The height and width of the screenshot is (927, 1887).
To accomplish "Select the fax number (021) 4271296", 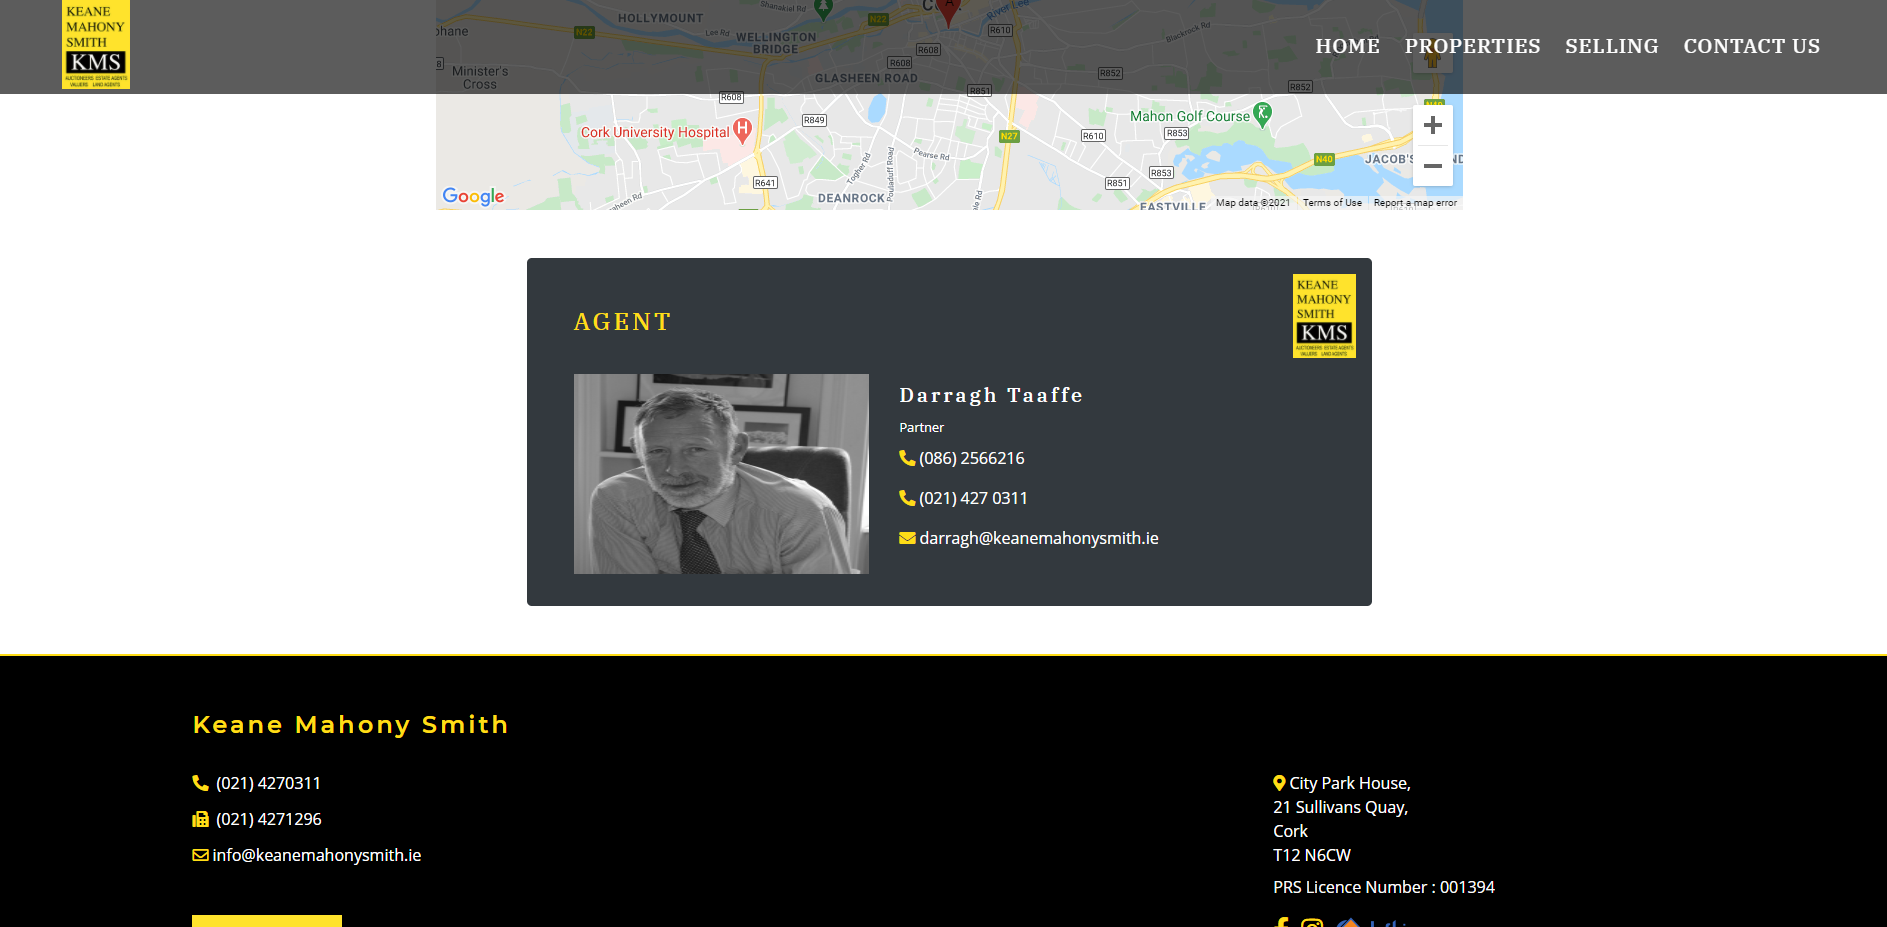I will click(269, 819).
